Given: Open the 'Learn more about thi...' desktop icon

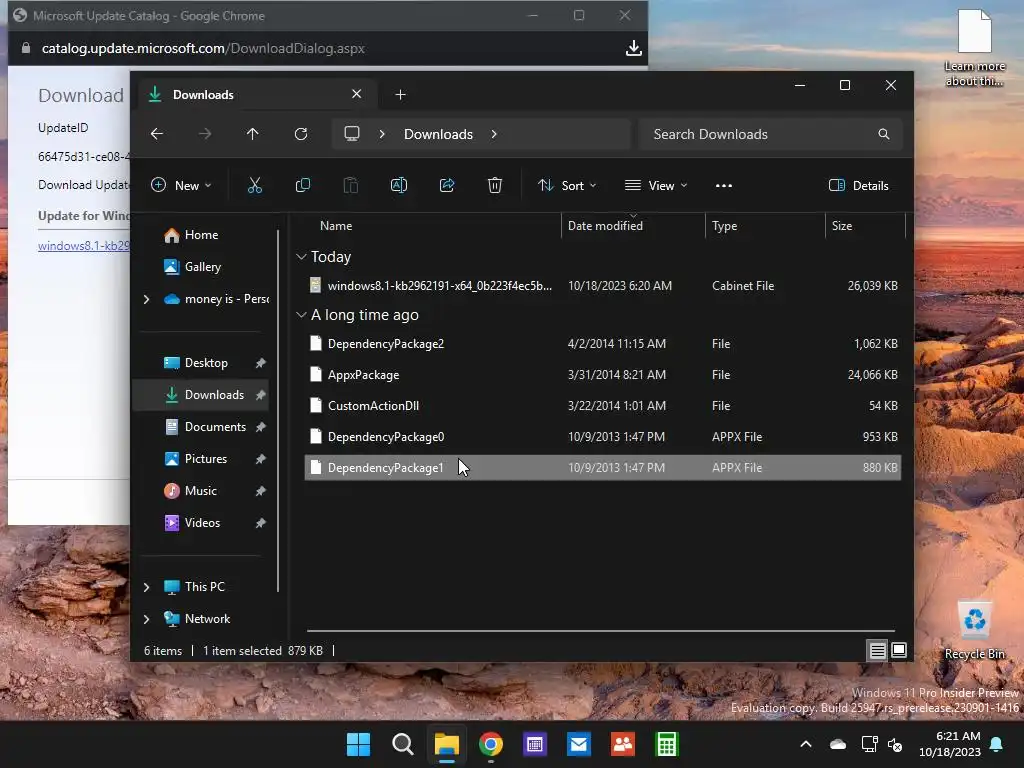Looking at the screenshot, I should (974, 48).
